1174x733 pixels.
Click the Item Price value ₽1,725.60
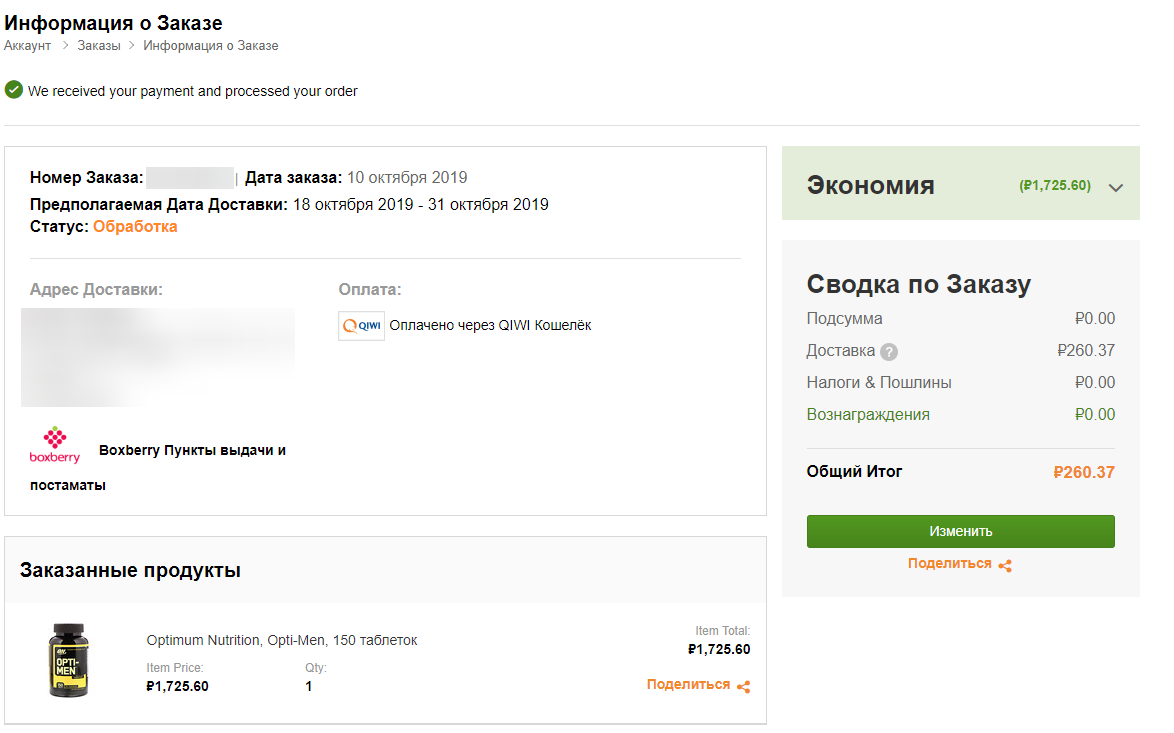(x=177, y=686)
